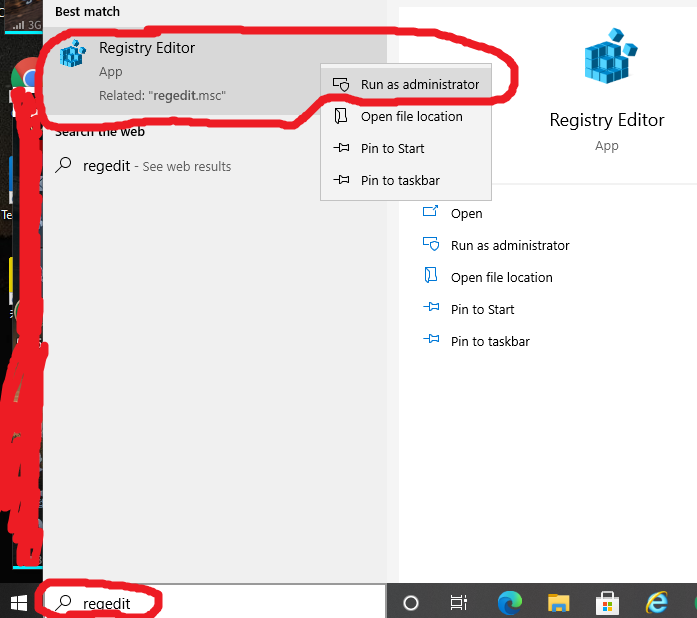The height and width of the screenshot is (618, 697).
Task: Open File Explorer from taskbar
Action: (558, 603)
